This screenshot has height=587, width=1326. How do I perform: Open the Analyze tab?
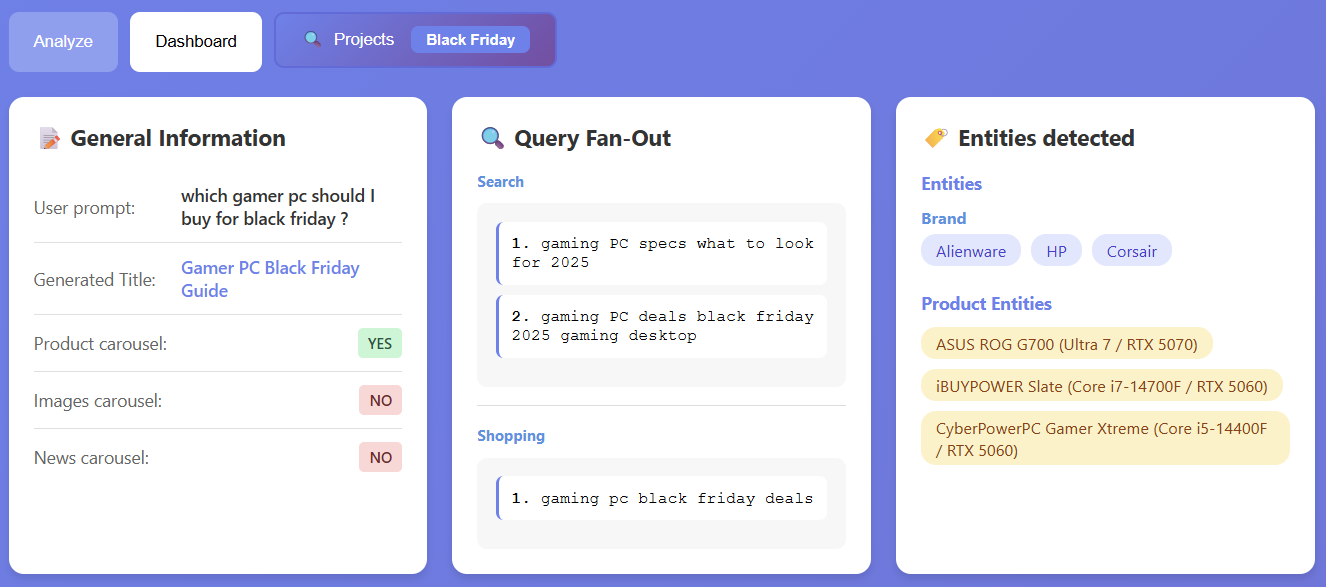click(x=63, y=42)
